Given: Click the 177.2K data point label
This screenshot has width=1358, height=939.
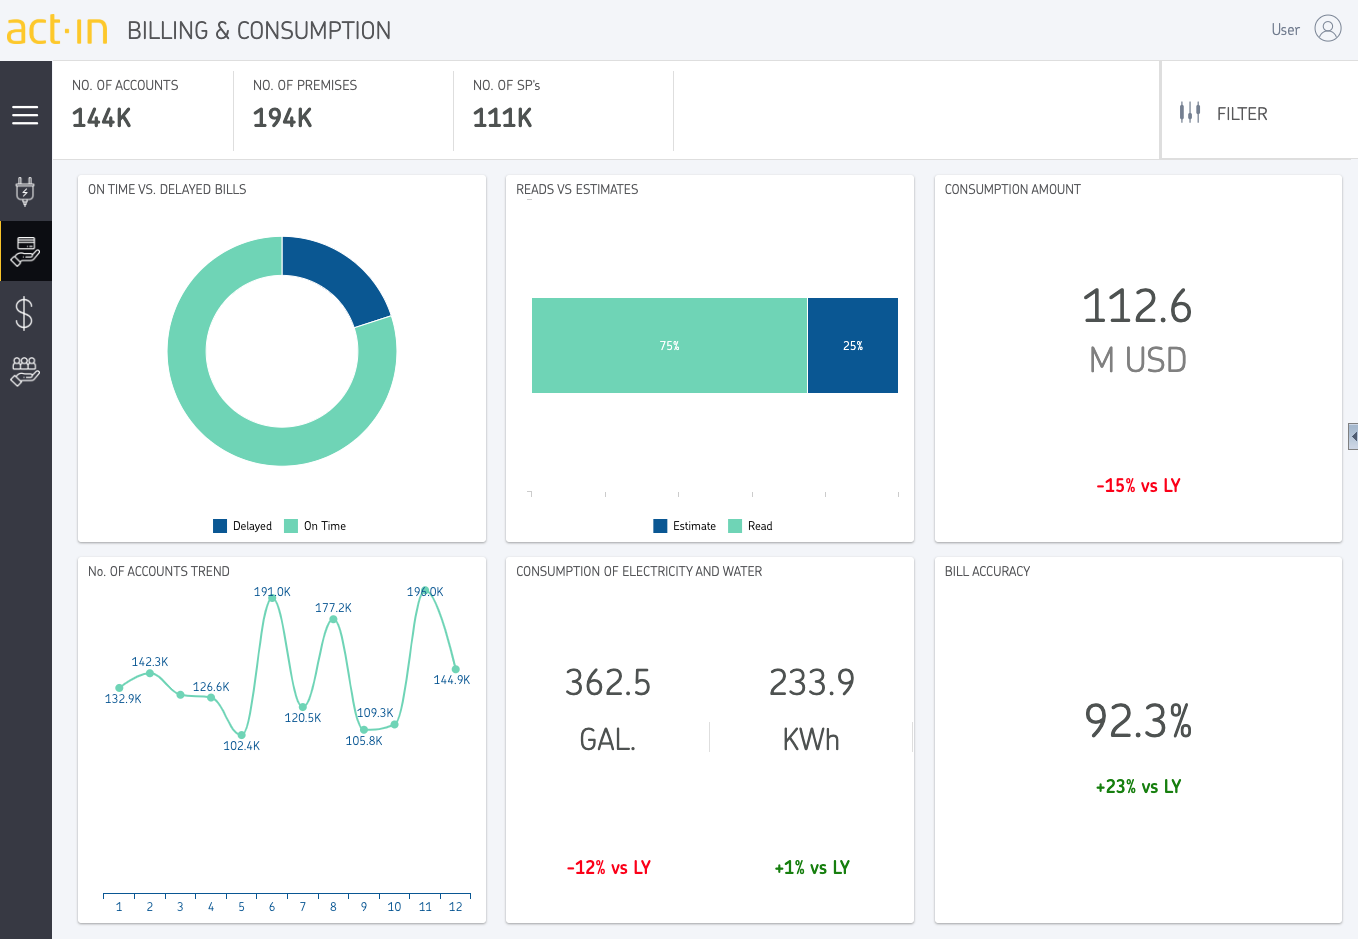Looking at the screenshot, I should click(333, 608).
